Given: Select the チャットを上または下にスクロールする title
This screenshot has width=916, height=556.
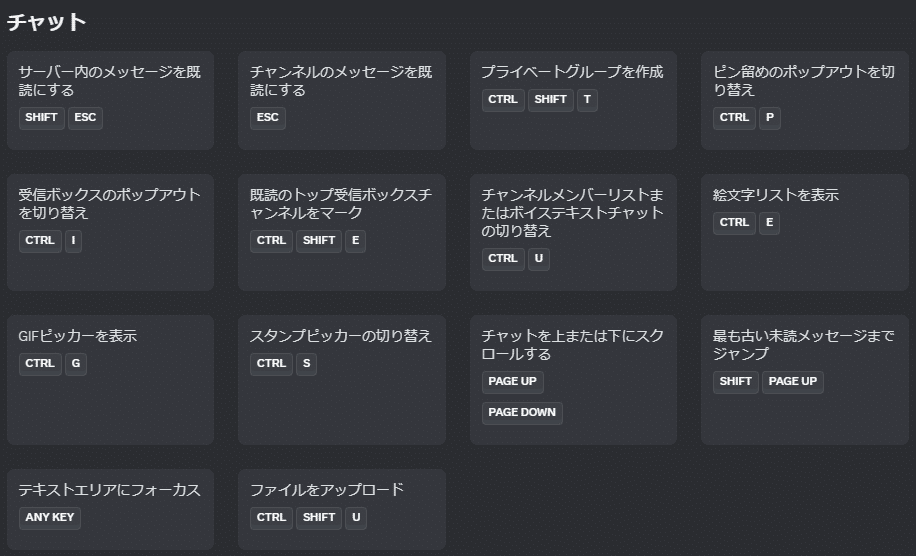Looking at the screenshot, I should [572, 345].
